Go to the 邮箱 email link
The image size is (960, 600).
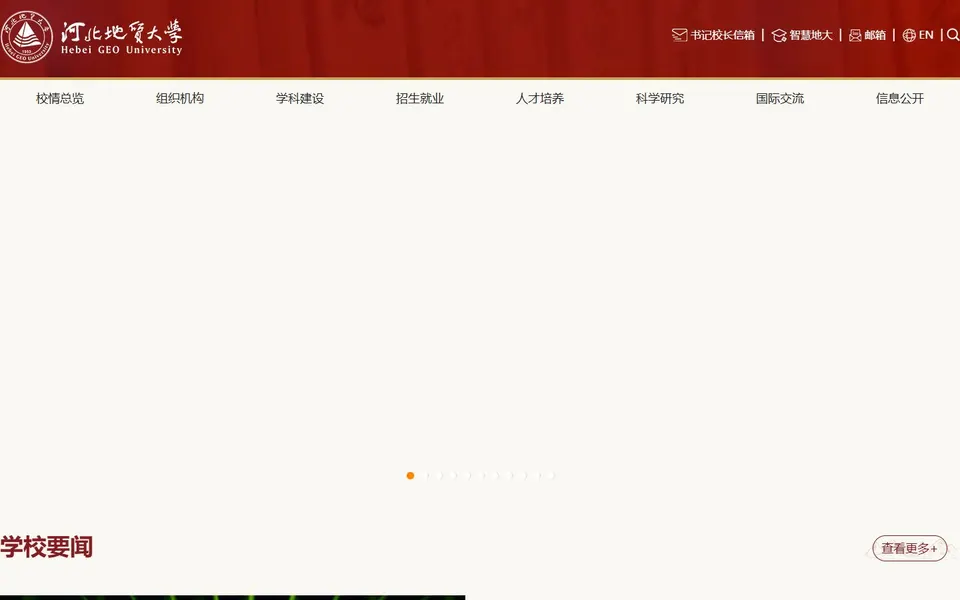pos(875,35)
